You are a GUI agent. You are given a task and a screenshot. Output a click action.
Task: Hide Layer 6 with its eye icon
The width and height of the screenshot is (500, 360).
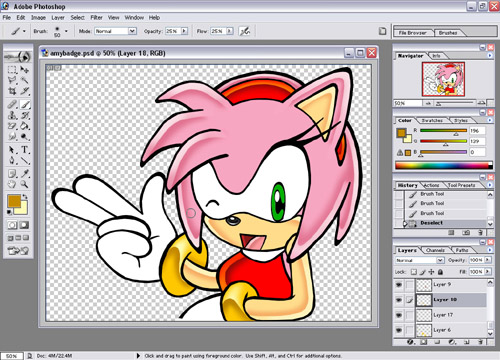[x=399, y=330]
